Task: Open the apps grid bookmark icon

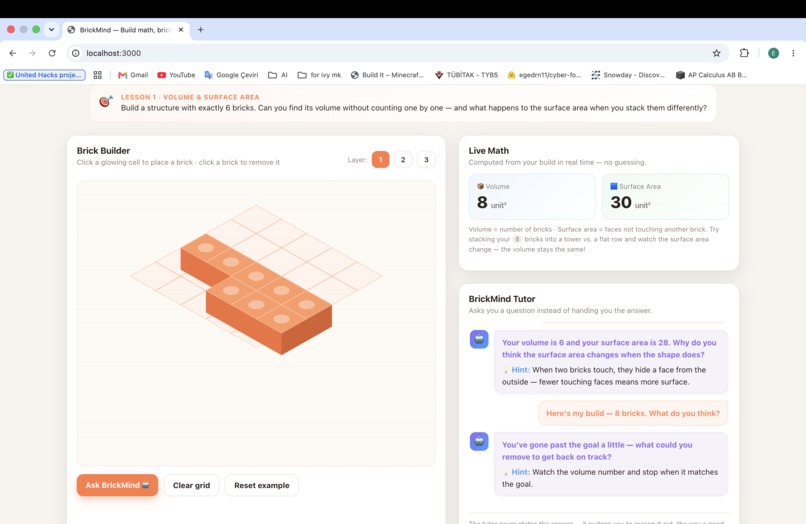Action: pos(98,75)
